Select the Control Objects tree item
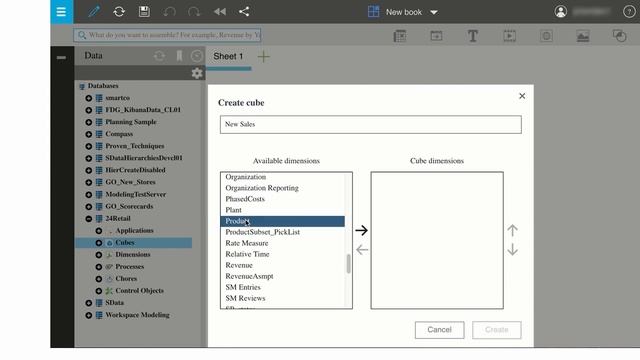Screen dimensions: 640x360 coord(140,291)
